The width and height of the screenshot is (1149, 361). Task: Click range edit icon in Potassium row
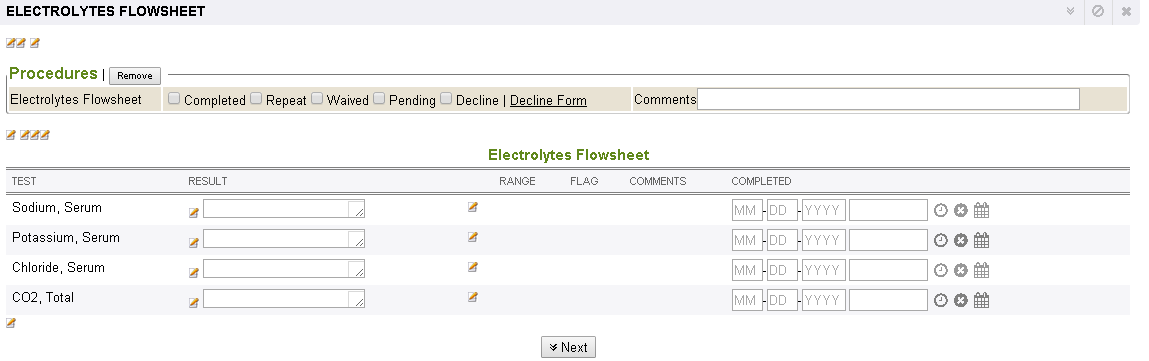tap(473, 237)
